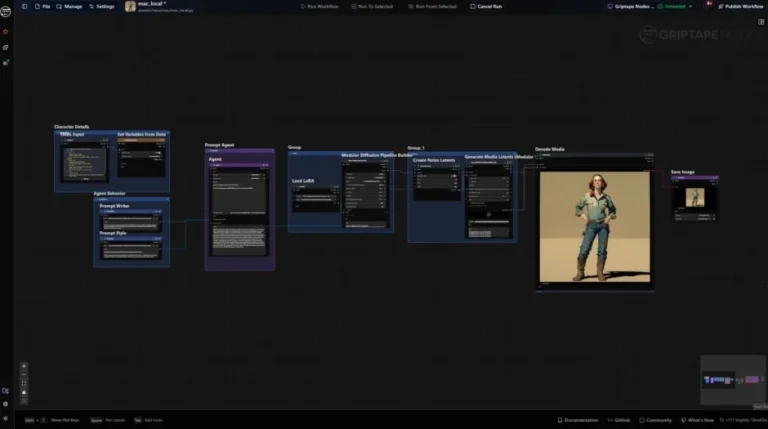Toggle the sidebar panel icon beside File
Screen dimensions: 768x429
point(24,6)
